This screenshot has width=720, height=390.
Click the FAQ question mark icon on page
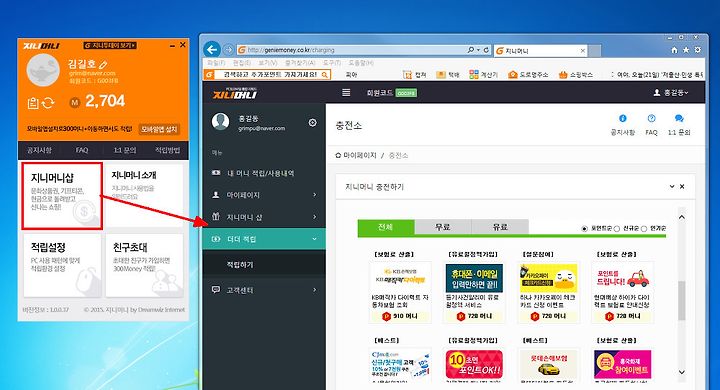click(x=651, y=119)
